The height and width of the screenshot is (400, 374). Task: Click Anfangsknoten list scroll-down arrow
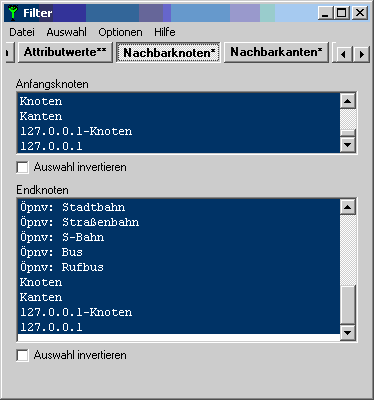coord(348,145)
